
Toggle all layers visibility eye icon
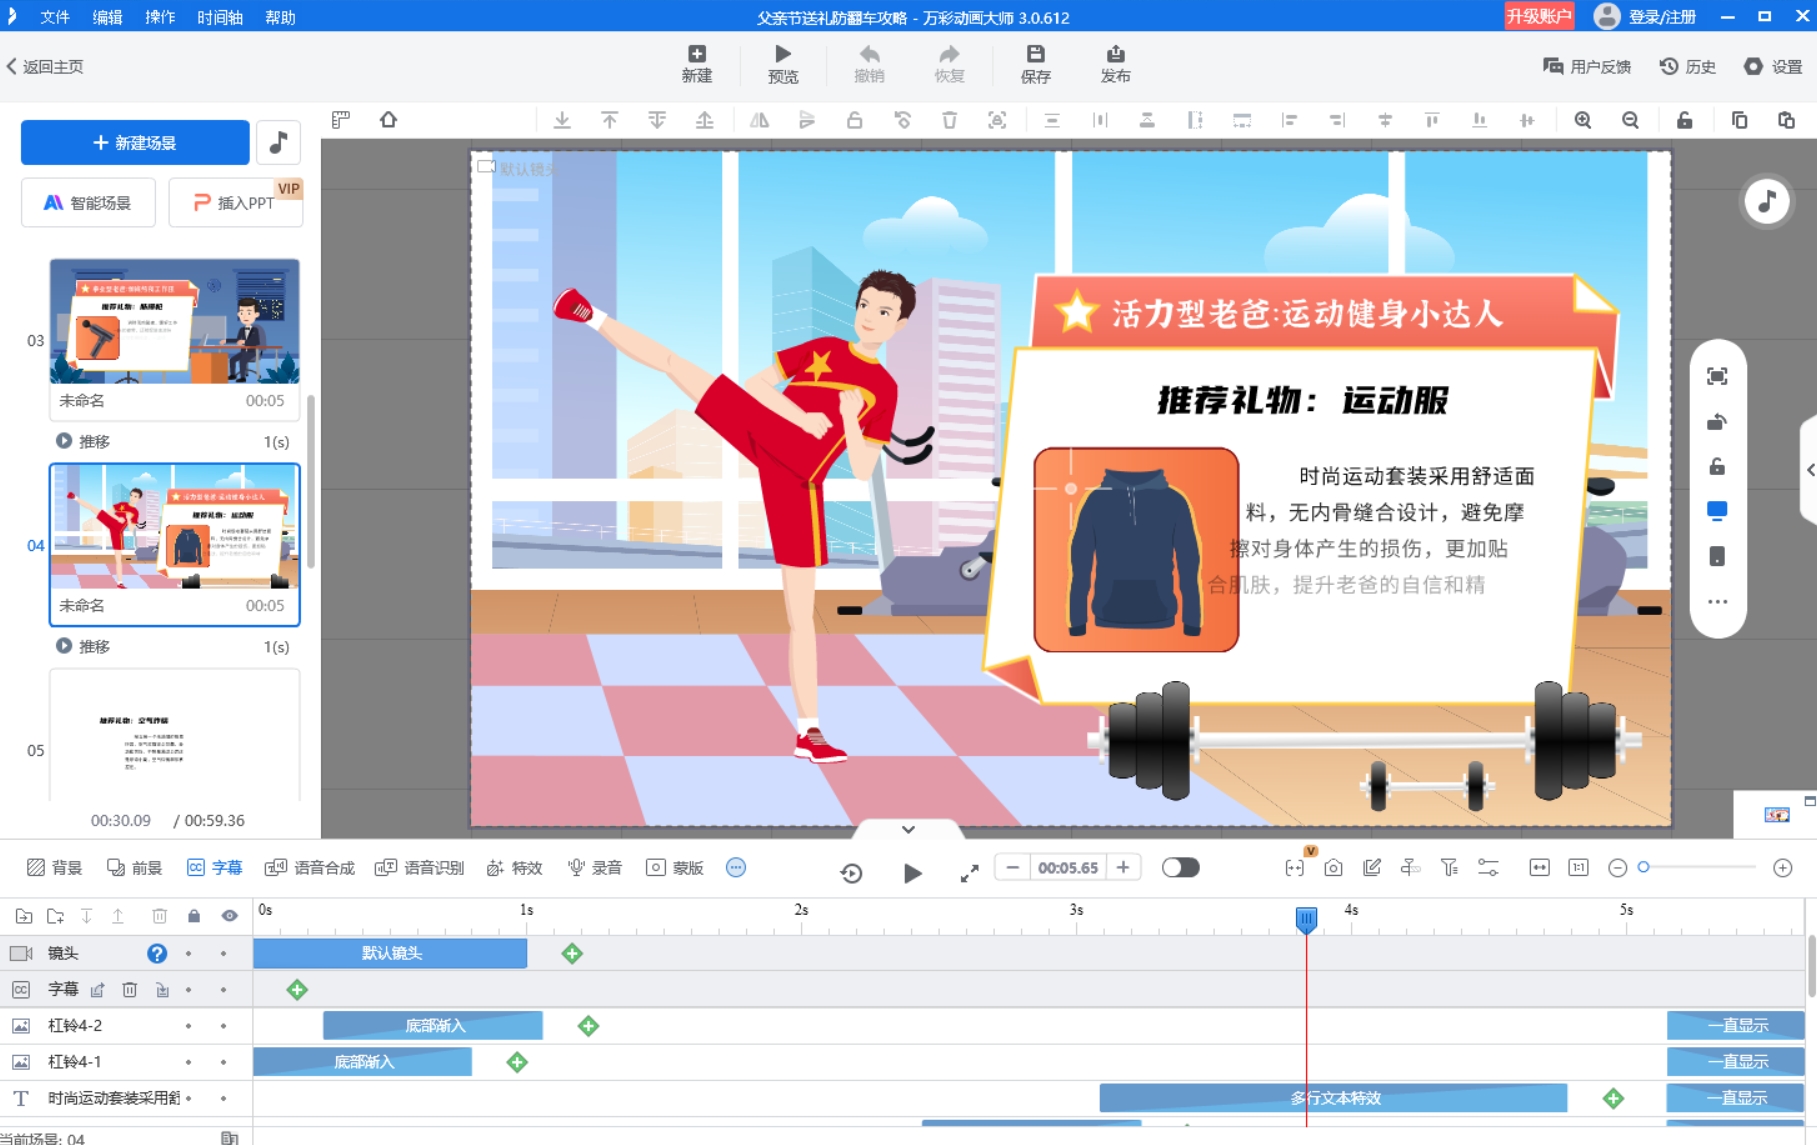230,916
